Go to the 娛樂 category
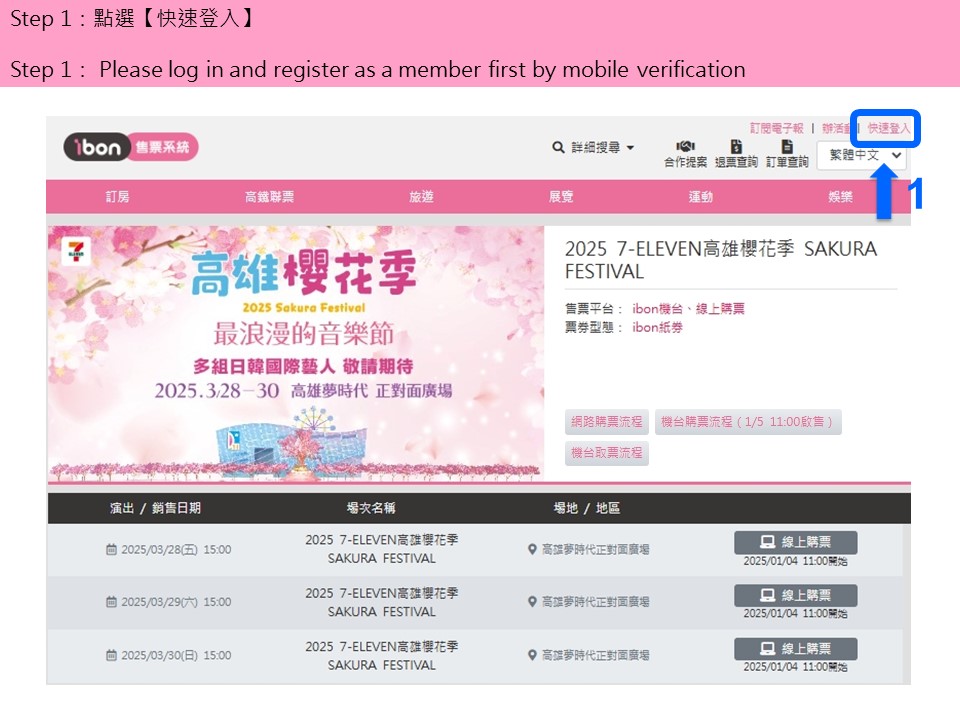Viewport: 960px width, 720px height. click(x=840, y=197)
